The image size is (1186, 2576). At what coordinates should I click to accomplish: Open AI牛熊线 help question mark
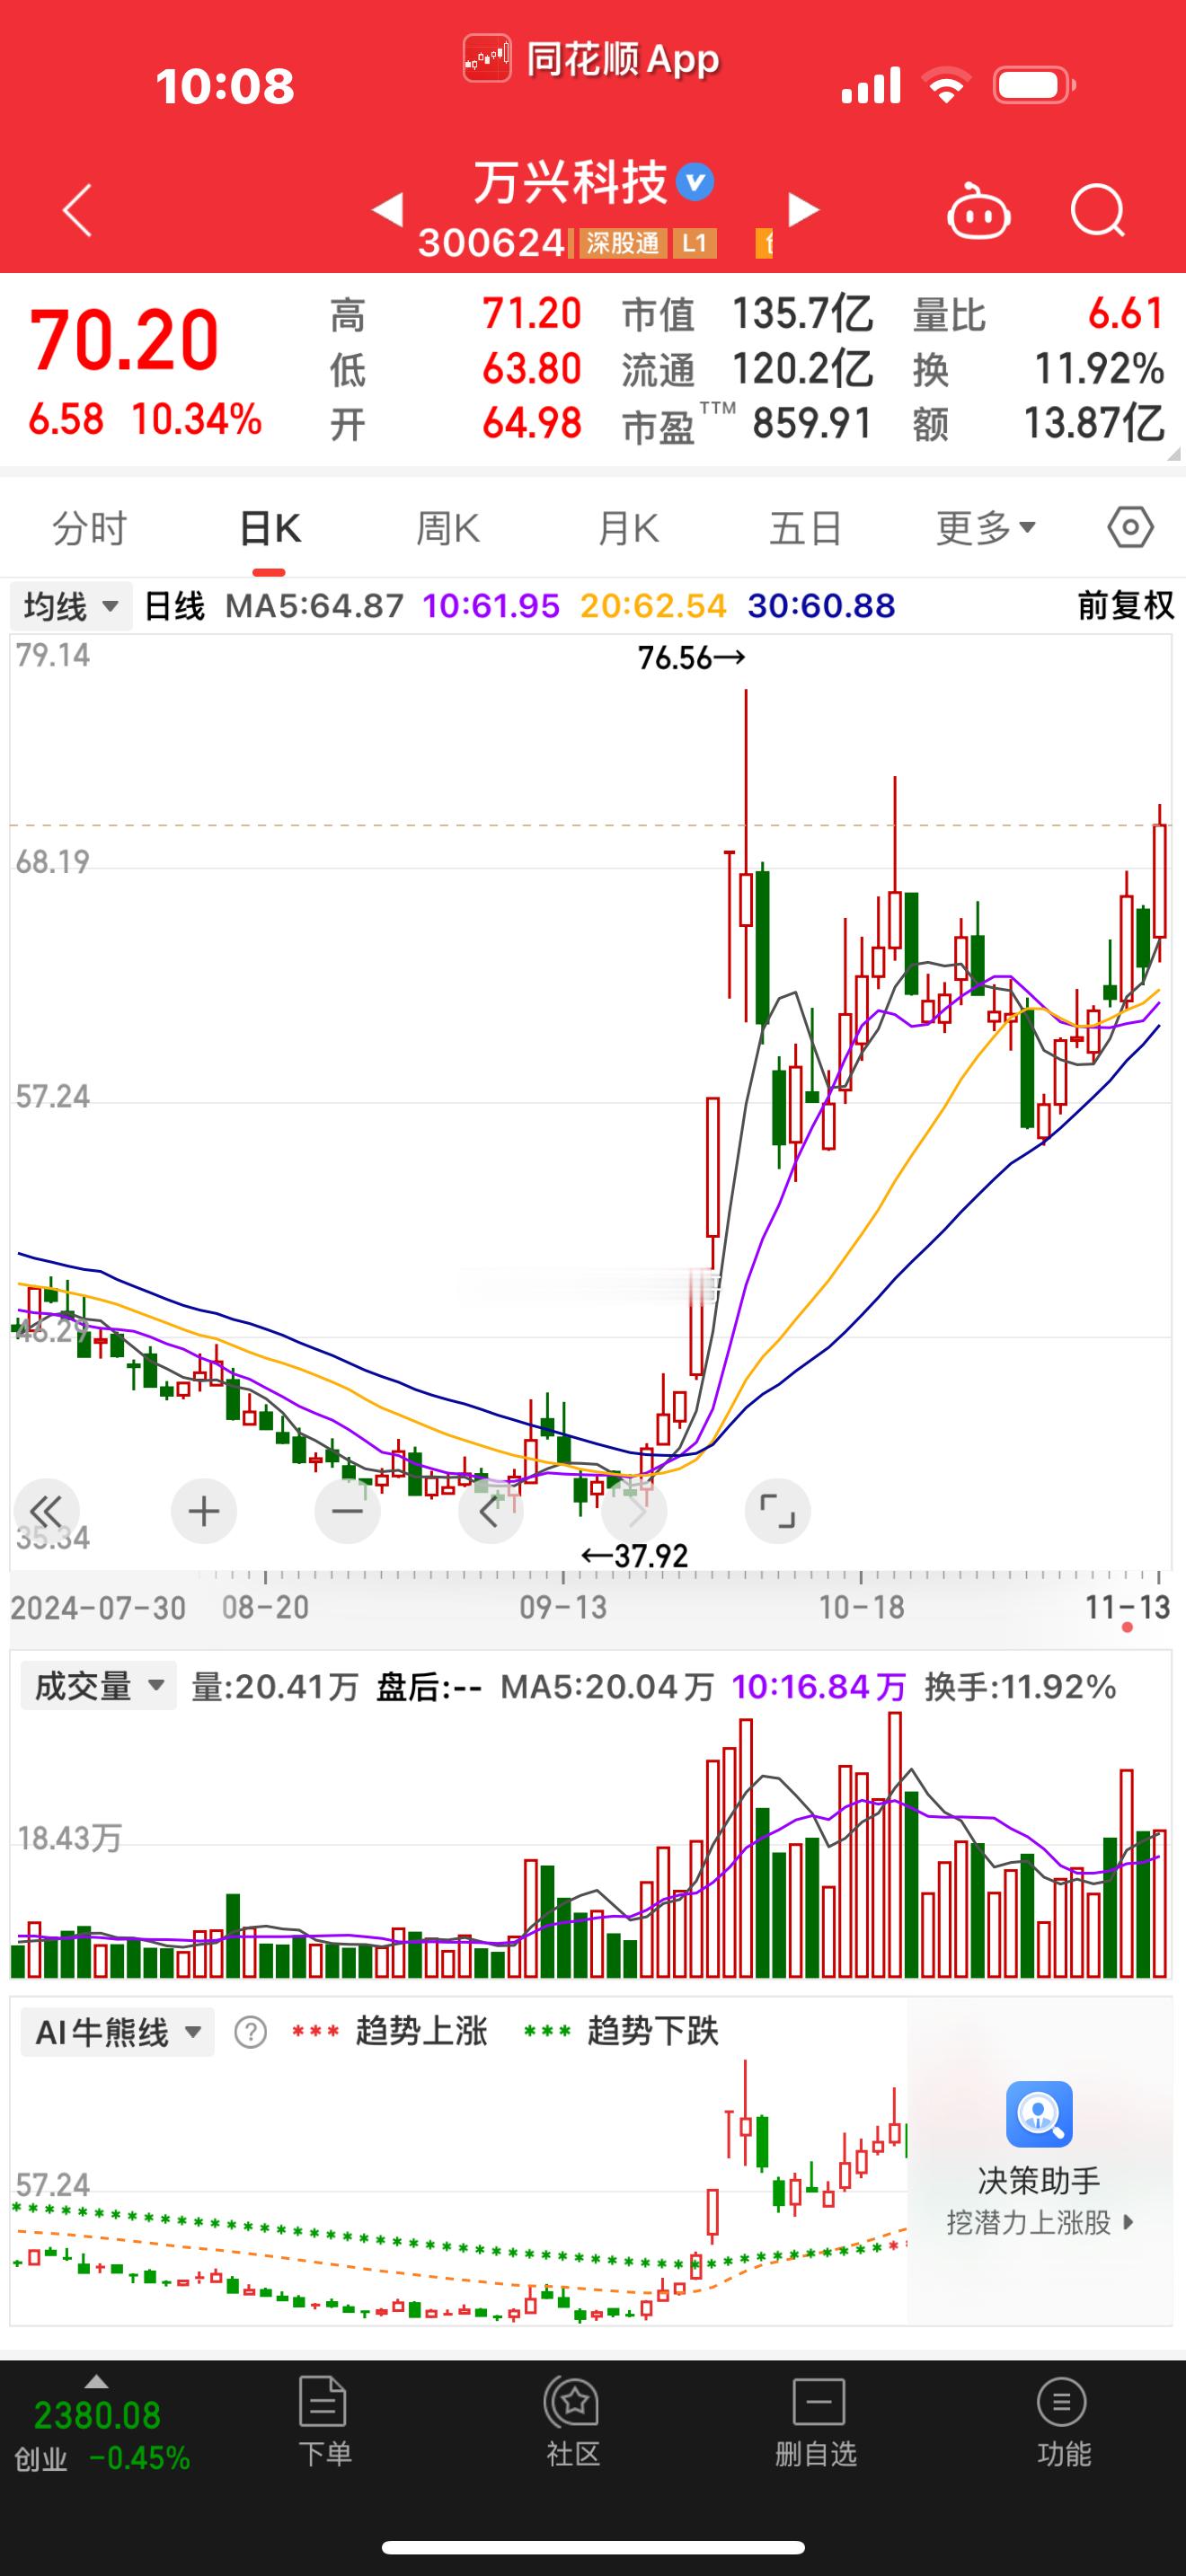[x=250, y=2033]
